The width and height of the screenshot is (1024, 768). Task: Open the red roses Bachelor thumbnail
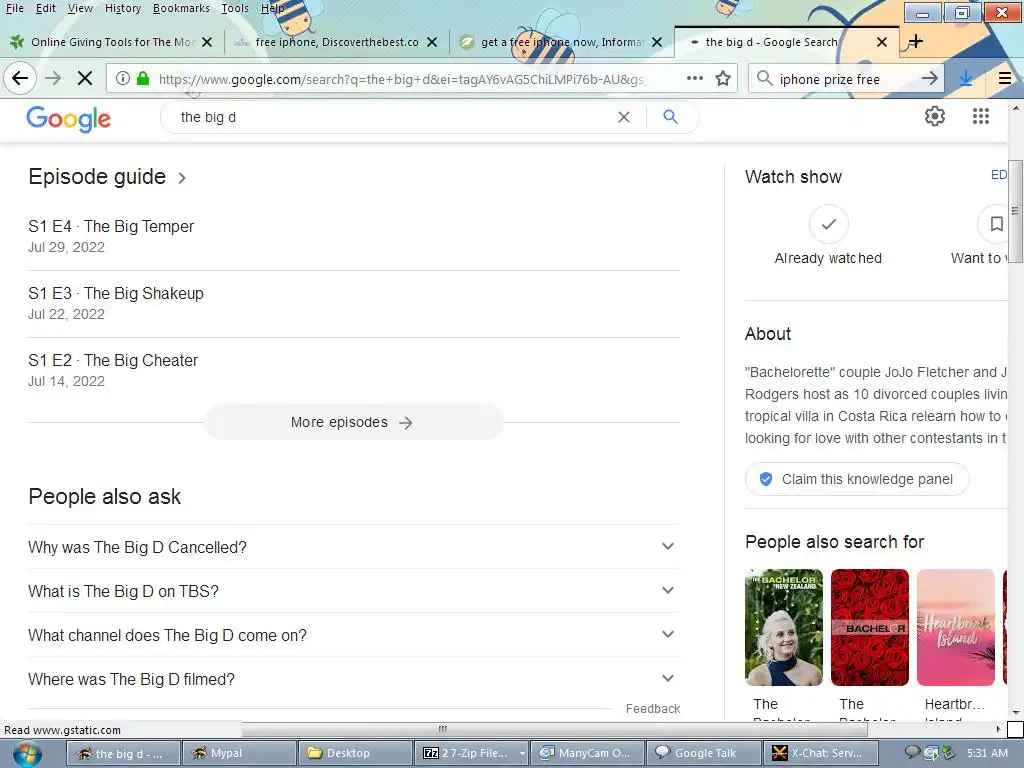click(x=869, y=627)
